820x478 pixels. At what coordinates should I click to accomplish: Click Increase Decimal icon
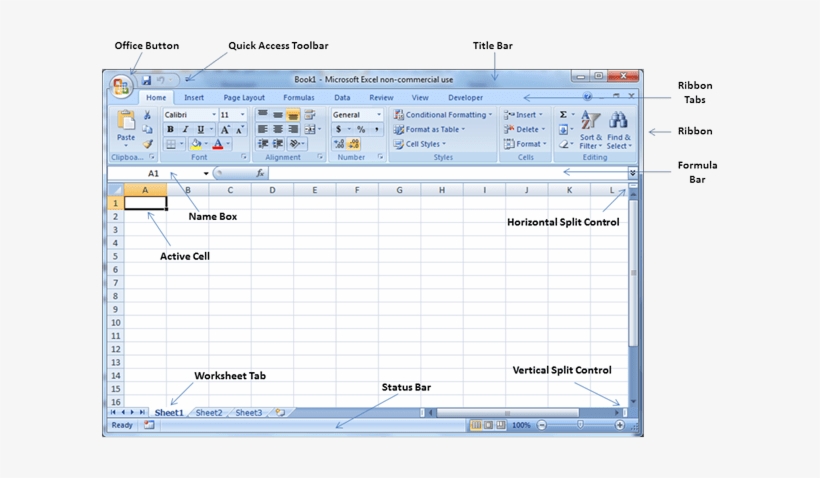pyautogui.click(x=339, y=144)
